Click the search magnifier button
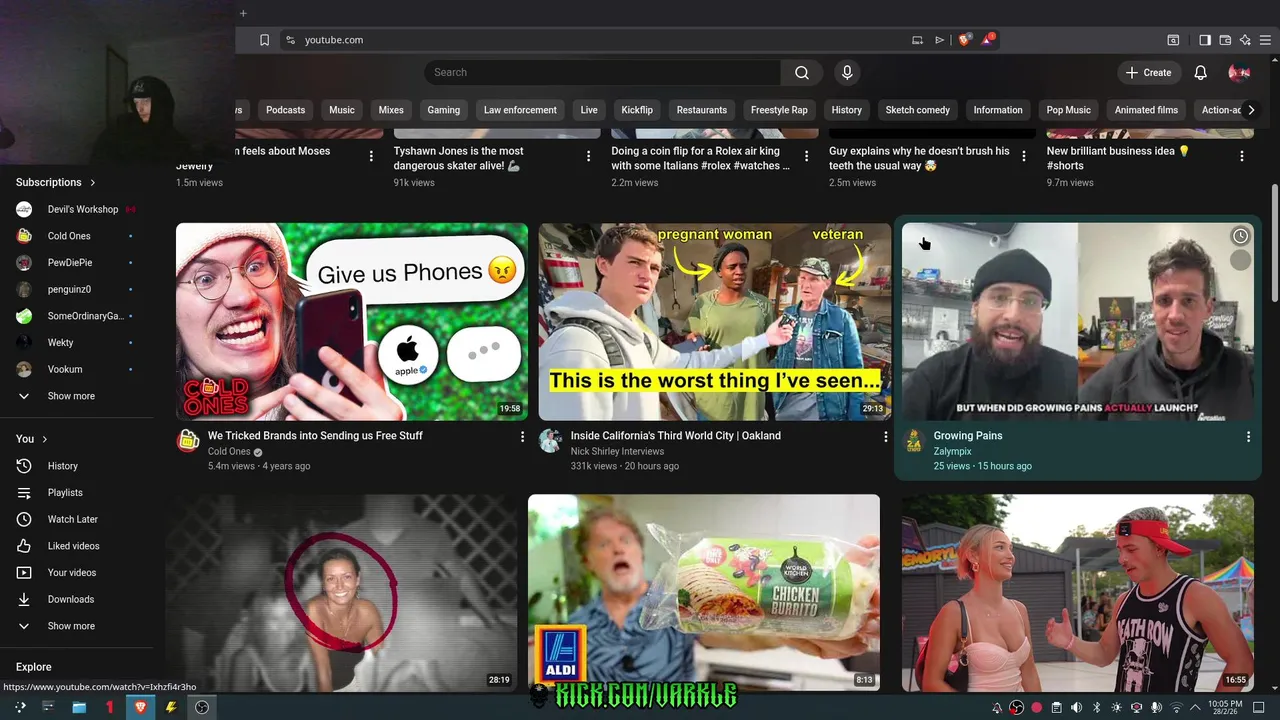 [801, 72]
